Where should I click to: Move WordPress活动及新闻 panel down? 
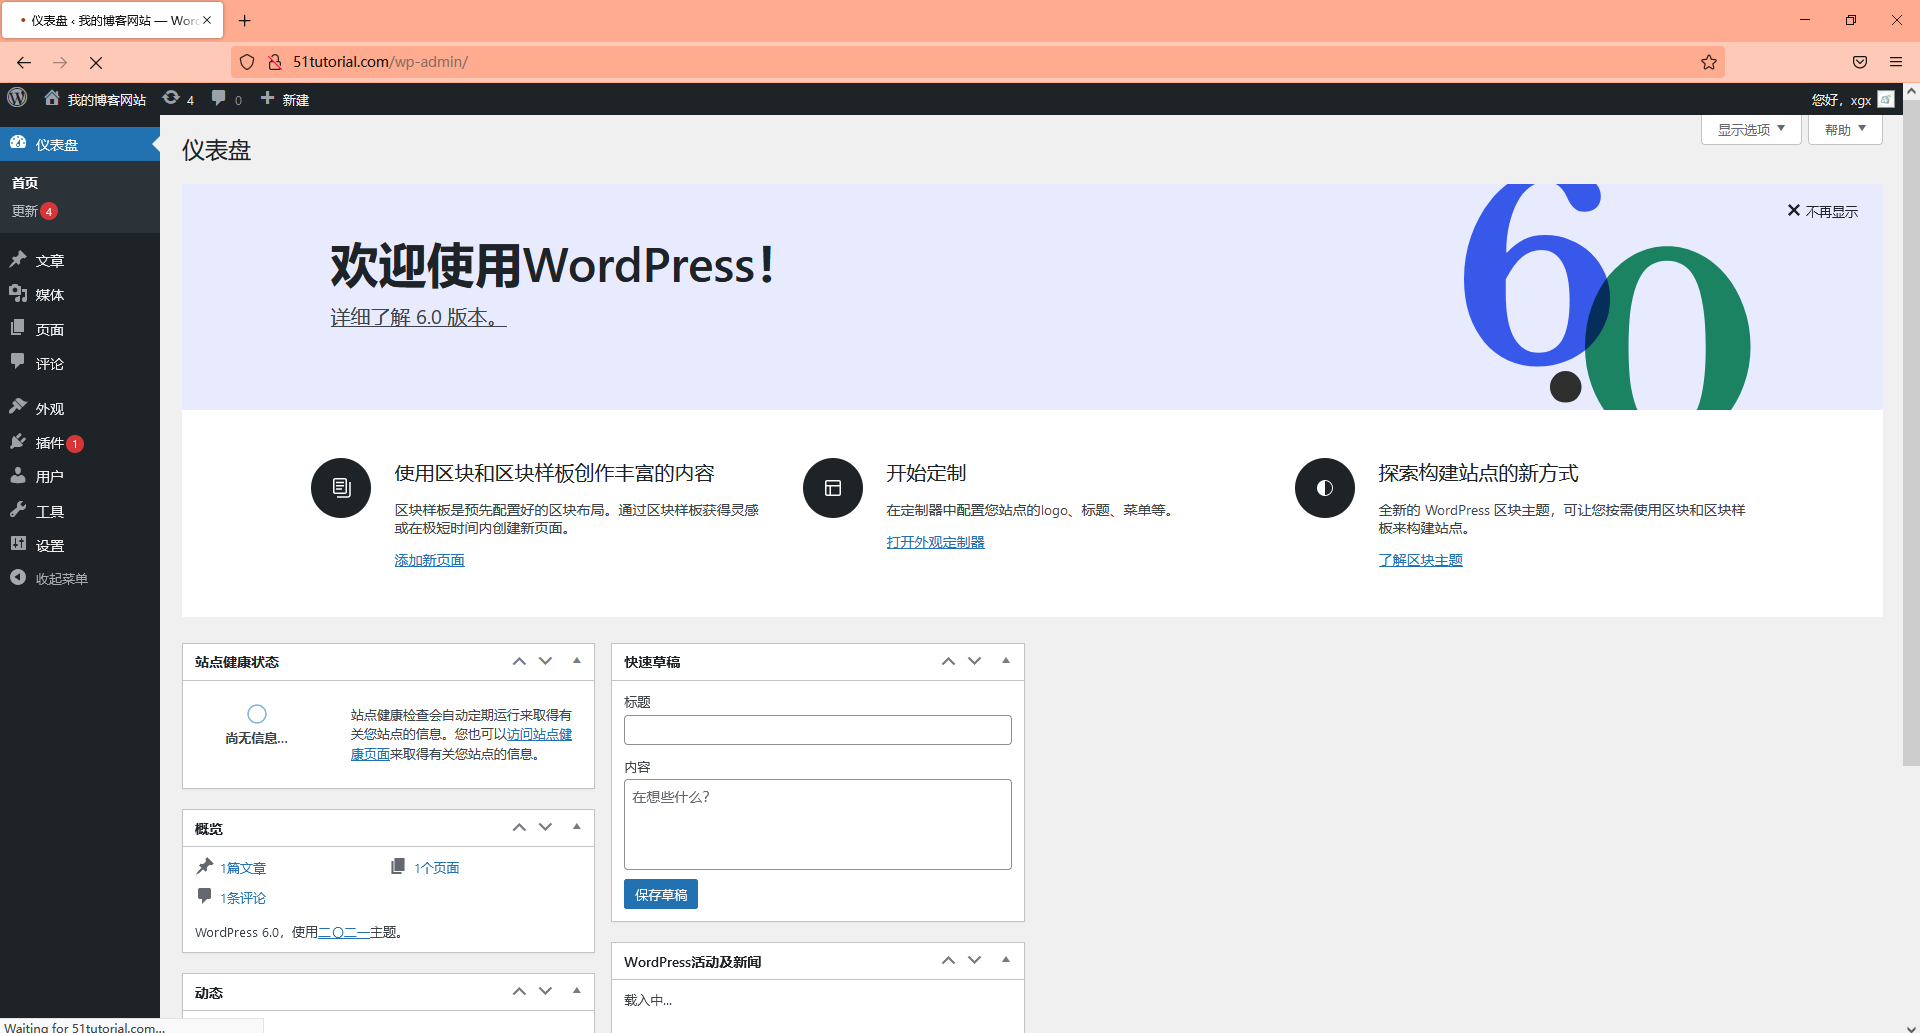tap(974, 960)
